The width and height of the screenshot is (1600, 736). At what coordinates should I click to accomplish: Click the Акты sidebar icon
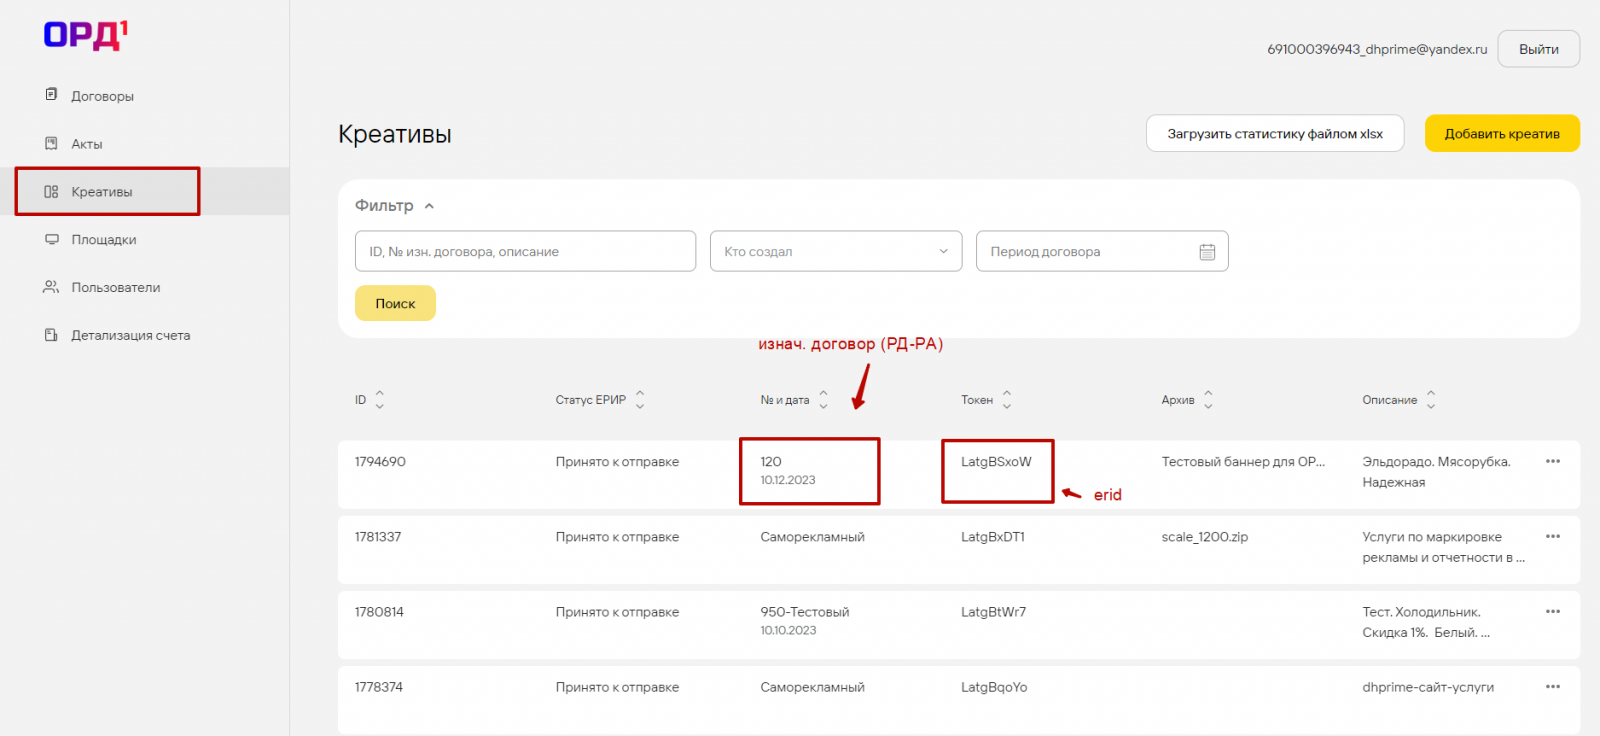tap(51, 143)
